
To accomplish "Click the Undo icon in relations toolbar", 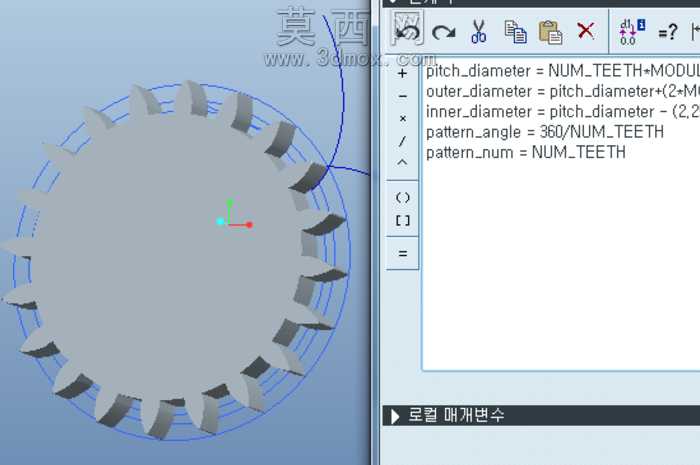I will tap(407, 31).
